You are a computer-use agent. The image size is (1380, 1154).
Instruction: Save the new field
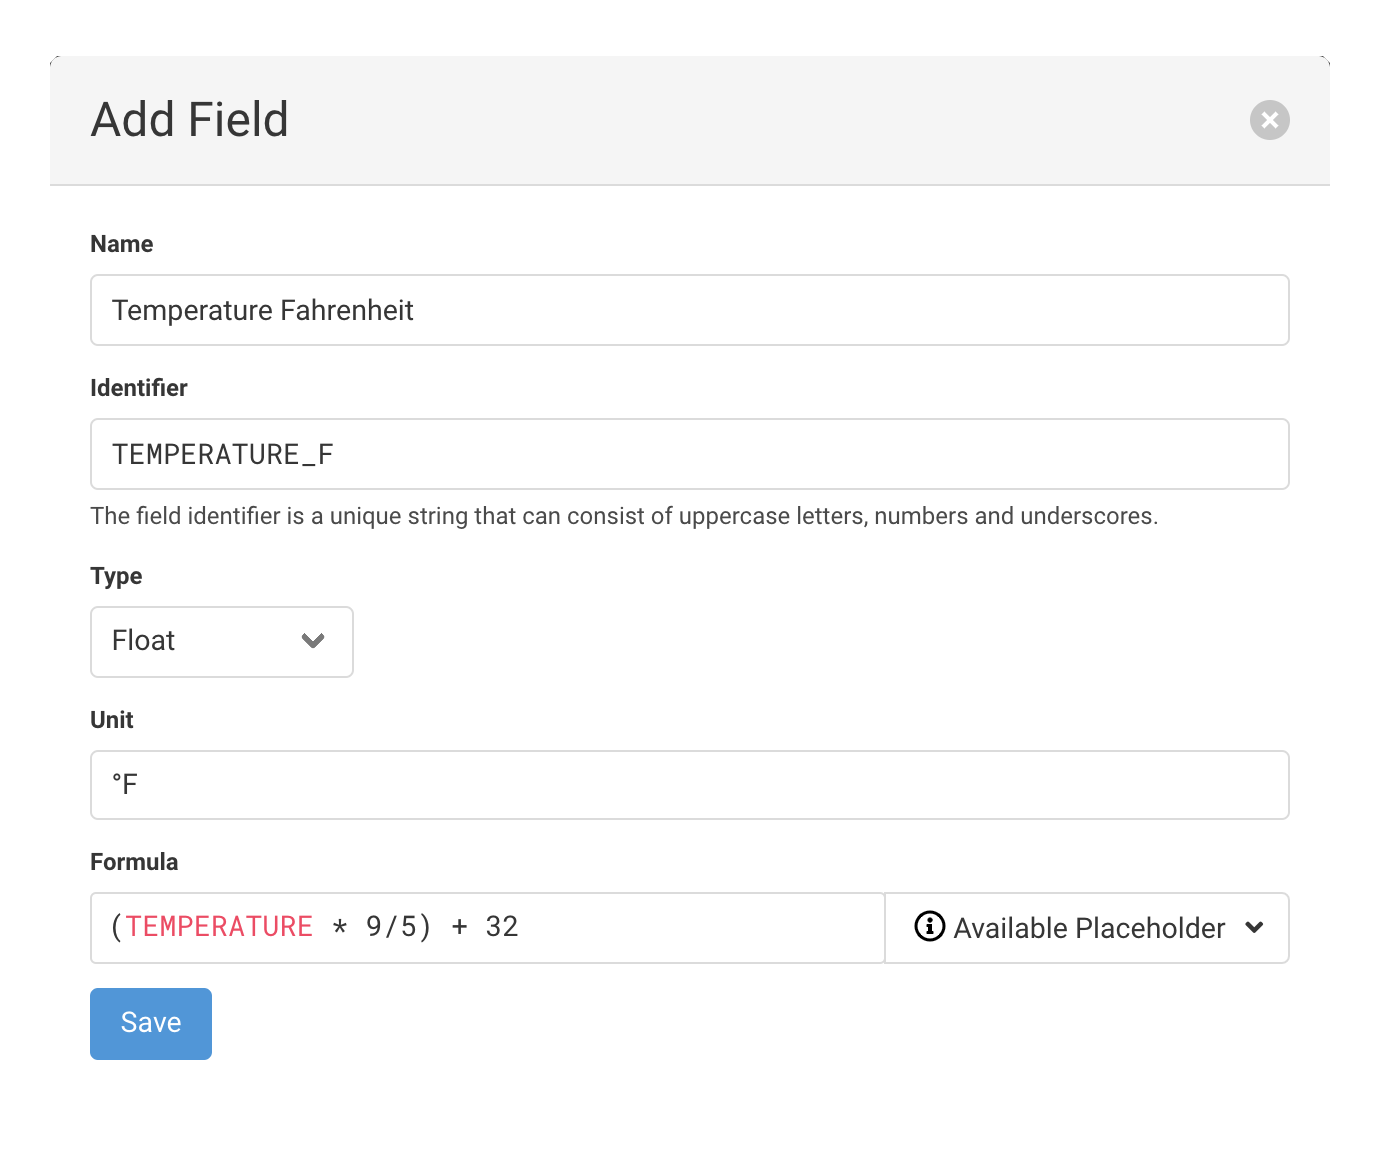click(151, 1024)
